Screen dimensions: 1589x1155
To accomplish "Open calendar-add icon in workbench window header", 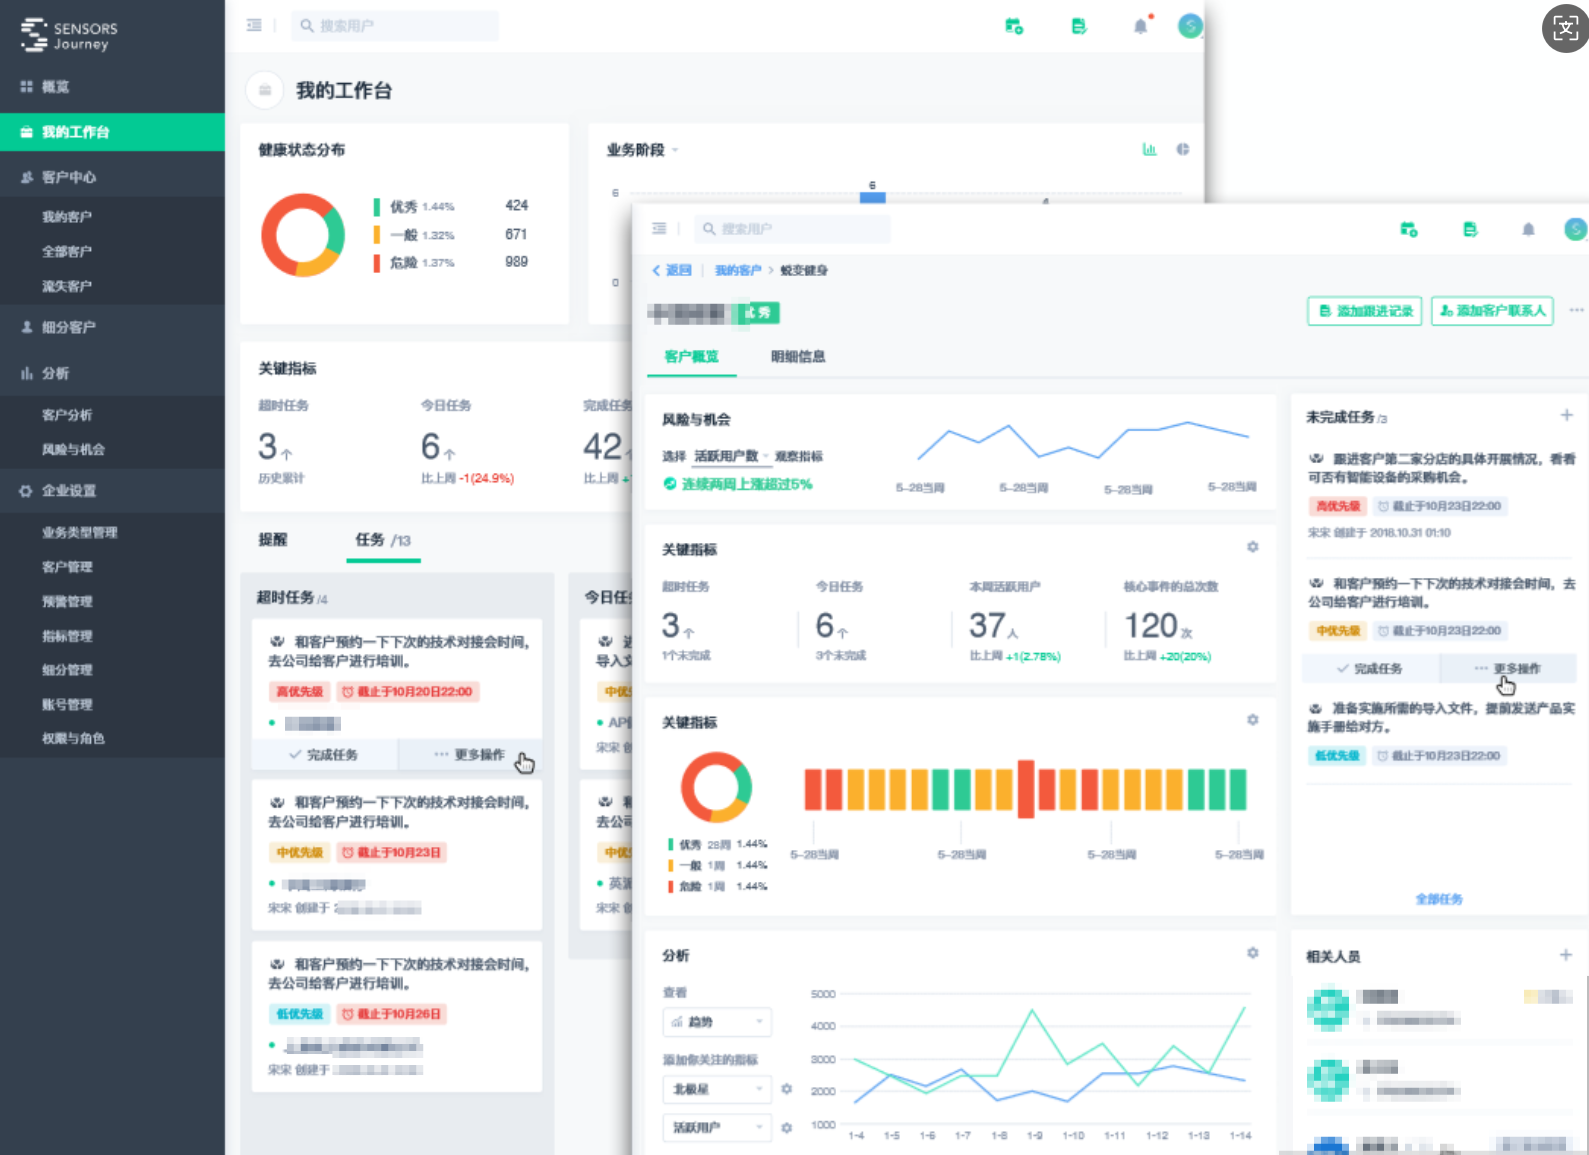I will tap(1014, 26).
